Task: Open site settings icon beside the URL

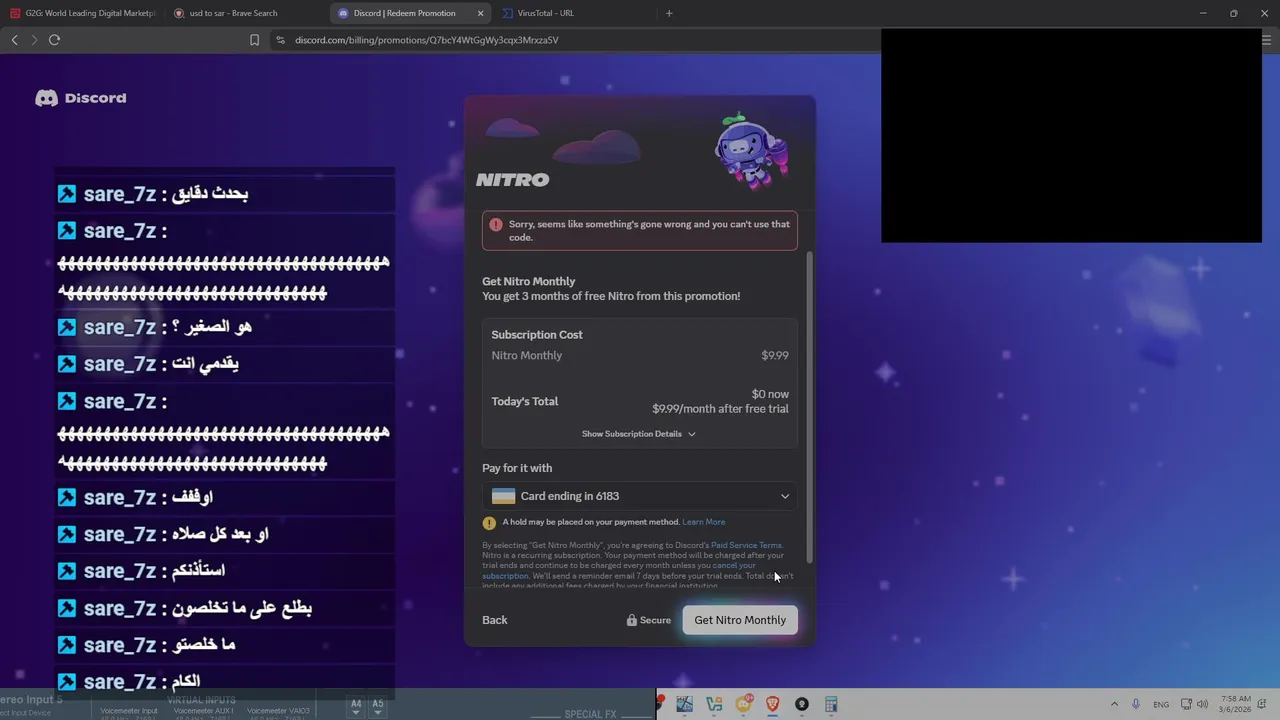Action: tap(280, 40)
